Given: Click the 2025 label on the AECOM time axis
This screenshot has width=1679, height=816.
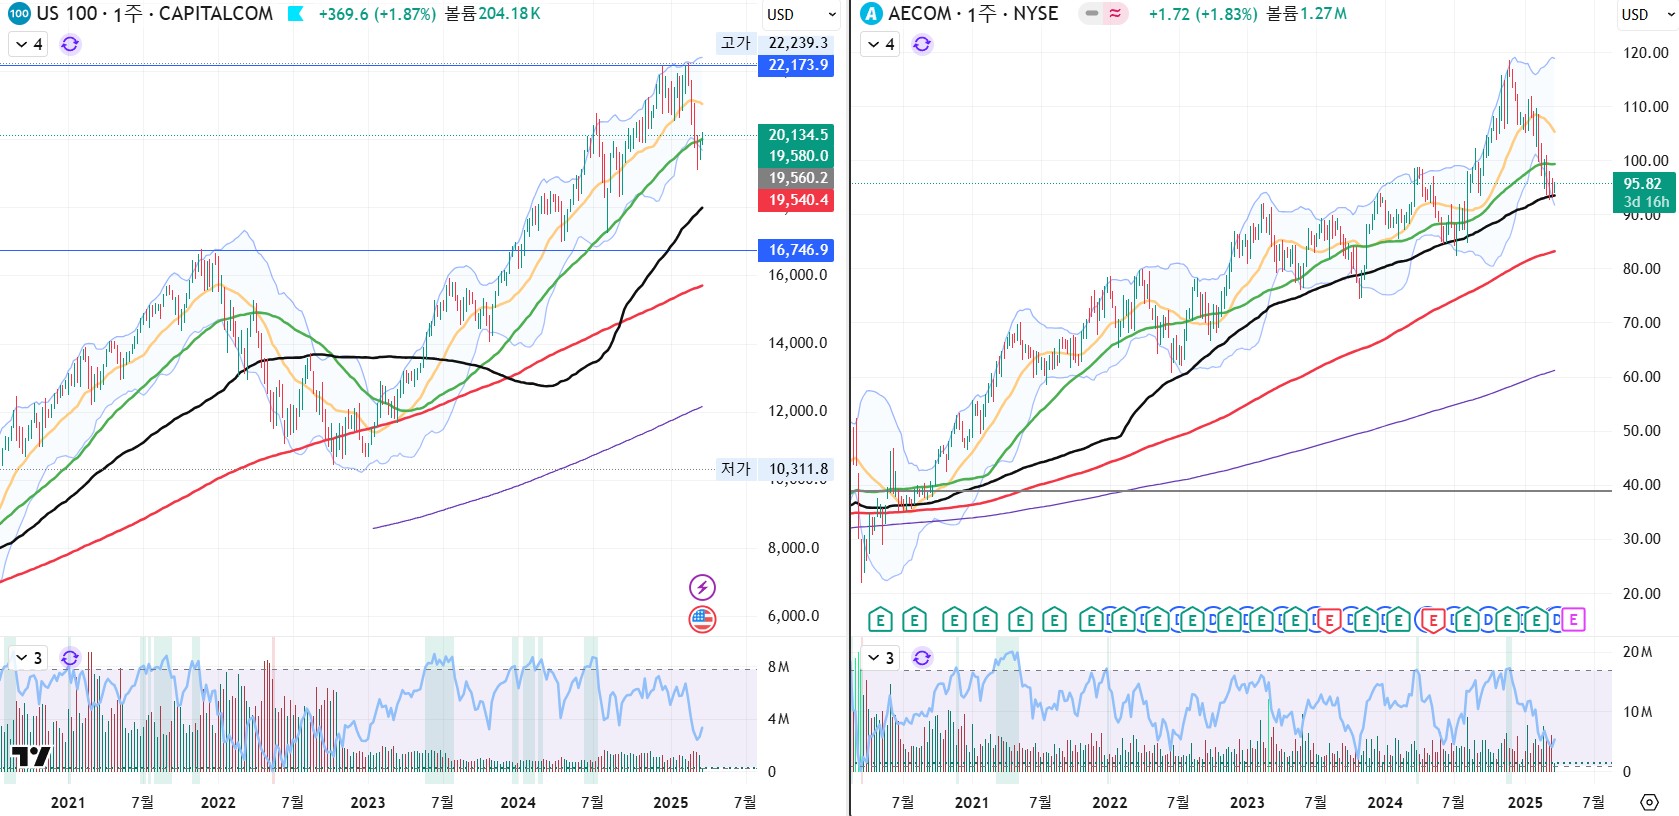Looking at the screenshot, I should (1525, 802).
